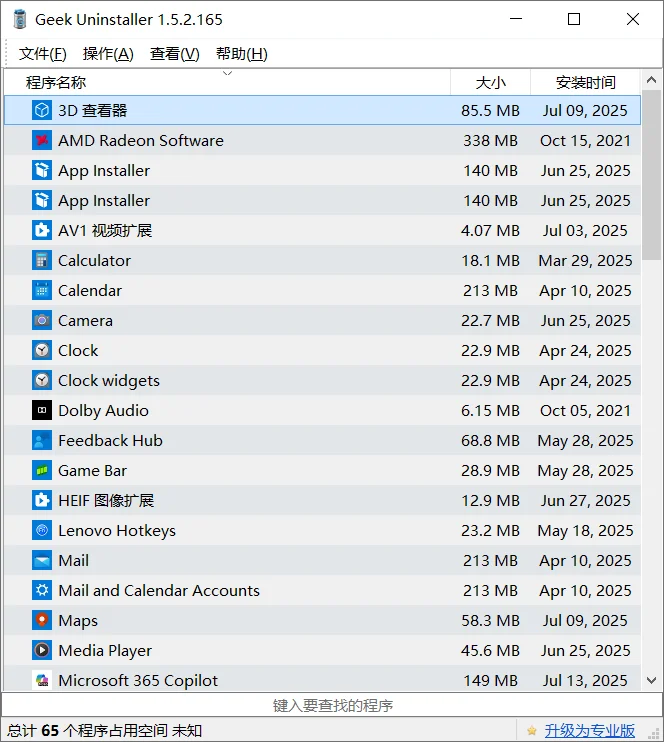Click the 338 MB size value
Screen dimensions: 664x742
[x=490, y=141]
